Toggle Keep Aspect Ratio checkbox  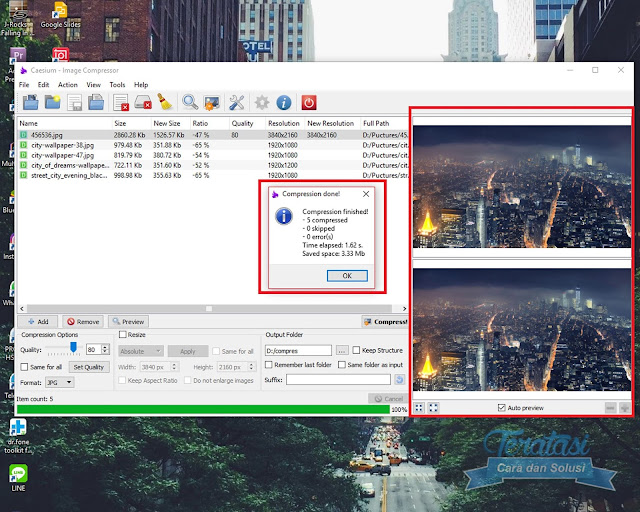click(122, 380)
